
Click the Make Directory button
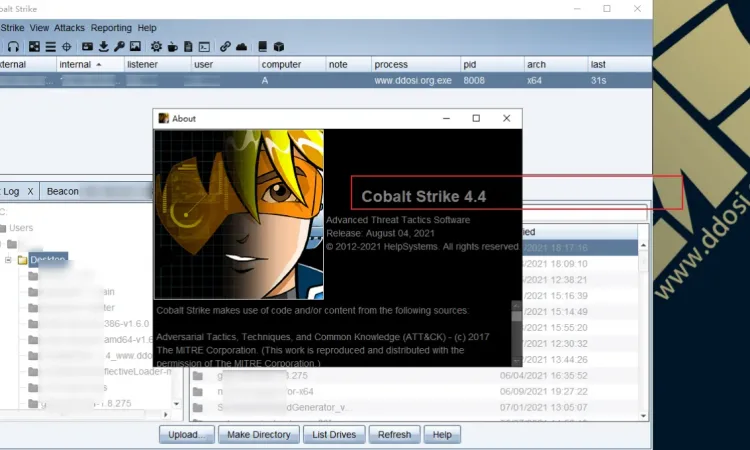click(259, 435)
